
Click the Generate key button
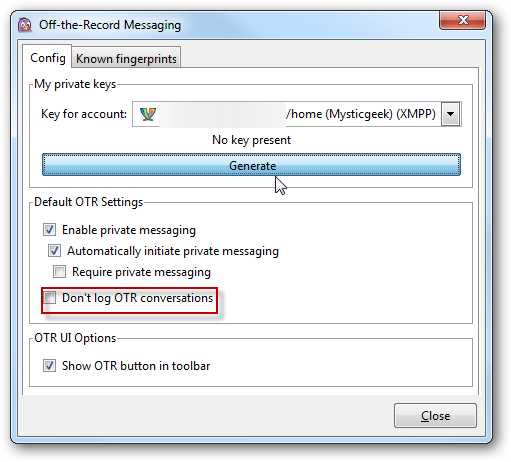pyautogui.click(x=251, y=165)
